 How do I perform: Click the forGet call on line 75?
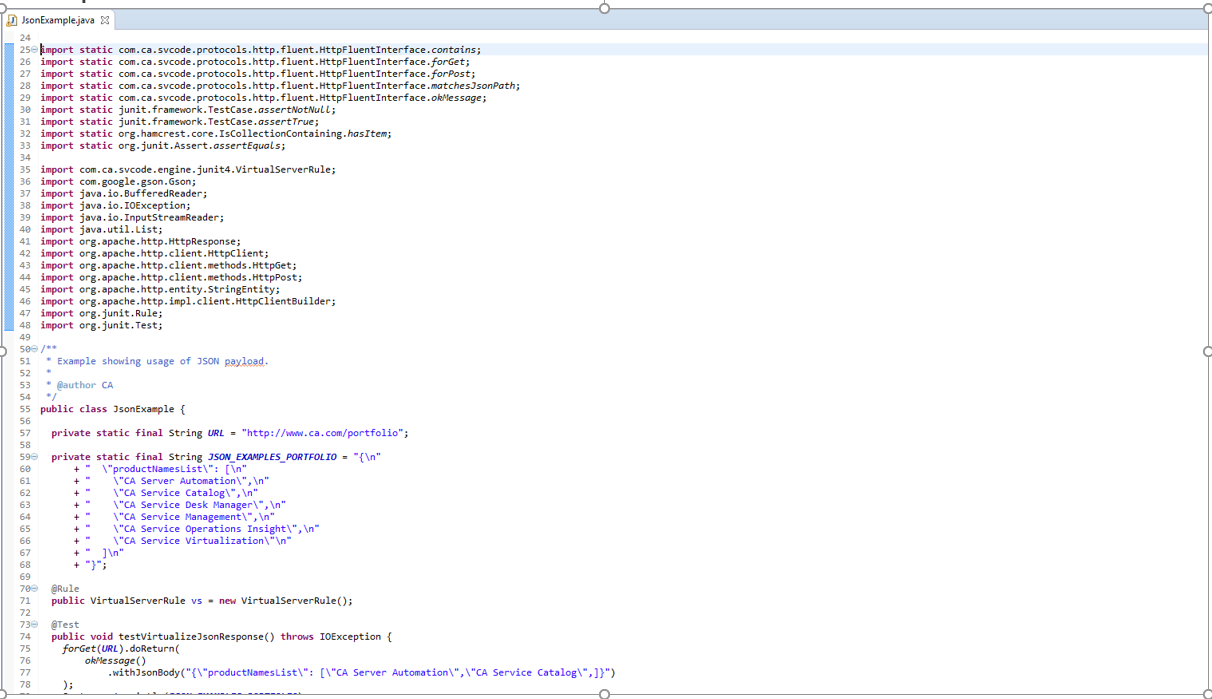coord(79,649)
